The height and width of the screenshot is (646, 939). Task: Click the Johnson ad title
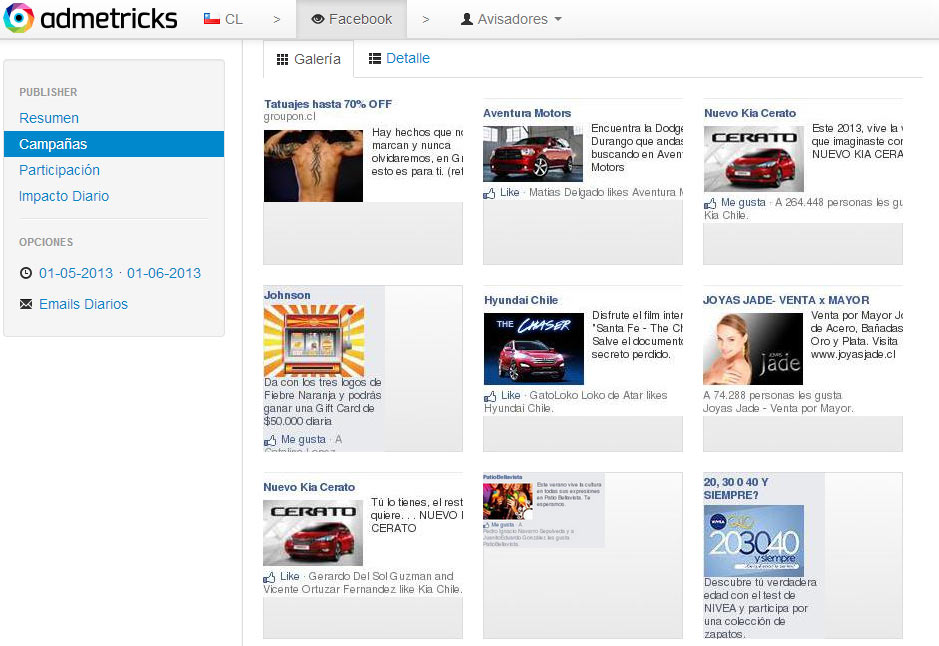(x=287, y=295)
